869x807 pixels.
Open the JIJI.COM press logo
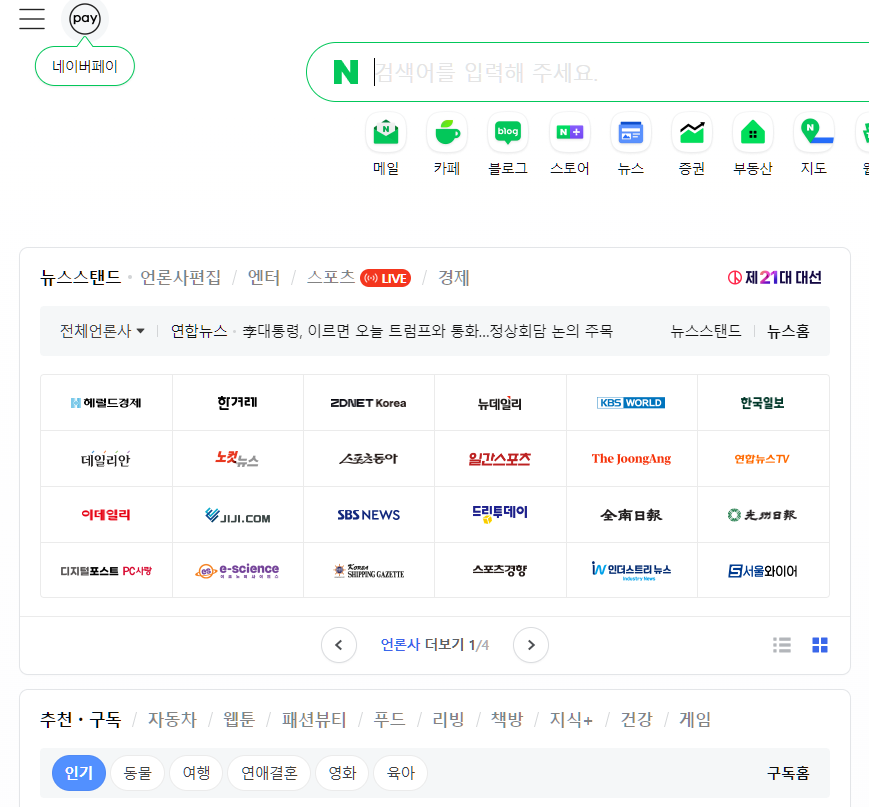[238, 515]
